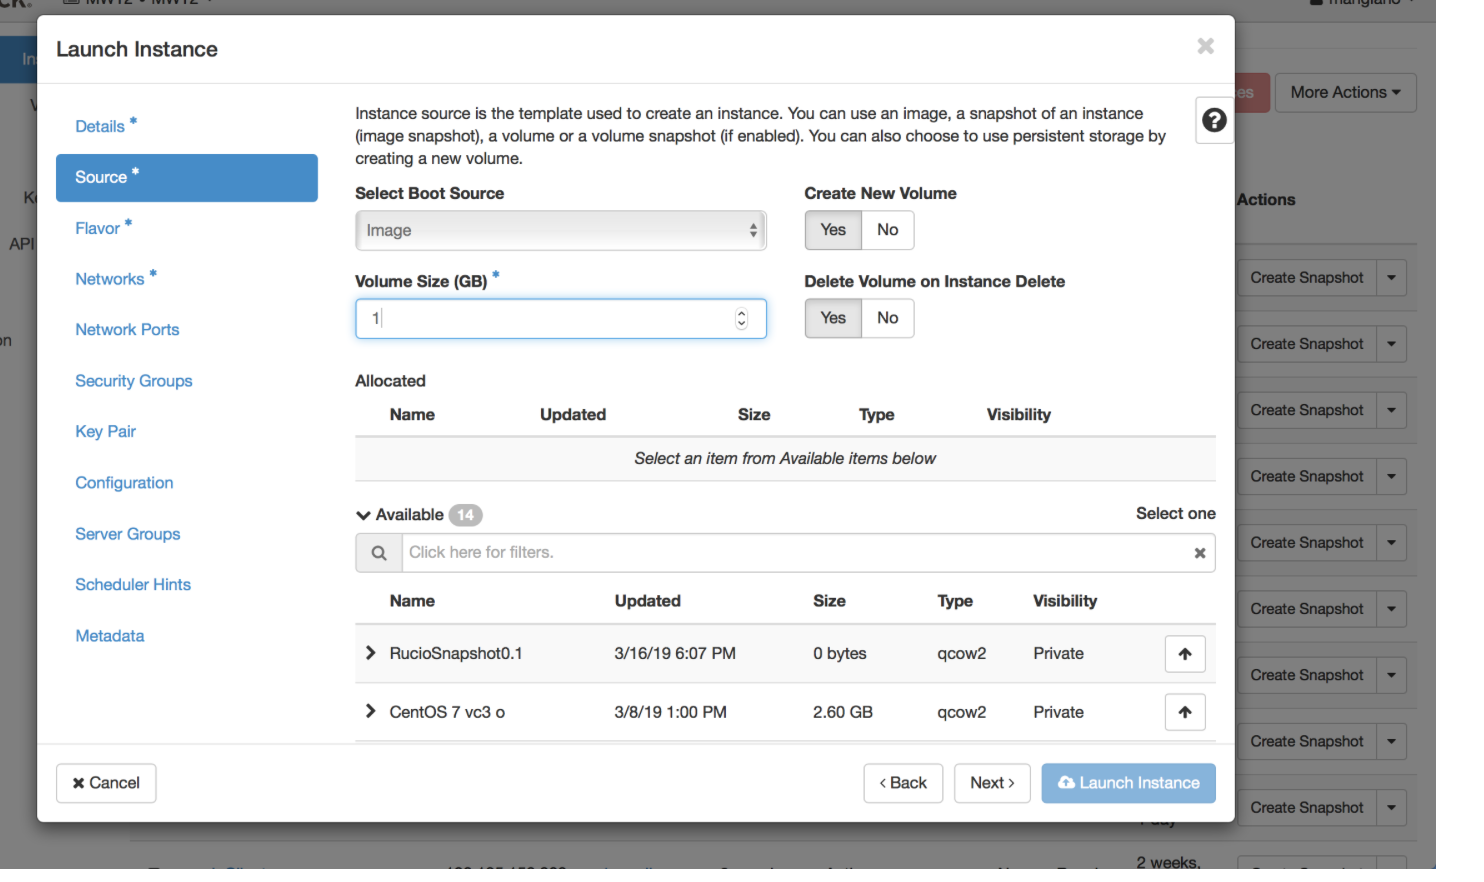
Task: Click the filter search magnifier icon
Action: point(379,553)
